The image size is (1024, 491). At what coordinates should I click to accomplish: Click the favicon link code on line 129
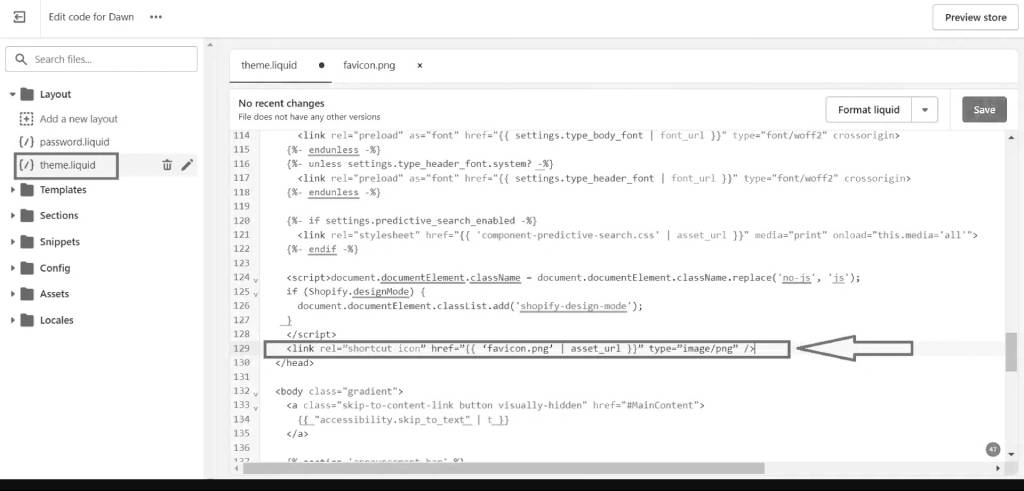tap(520, 349)
